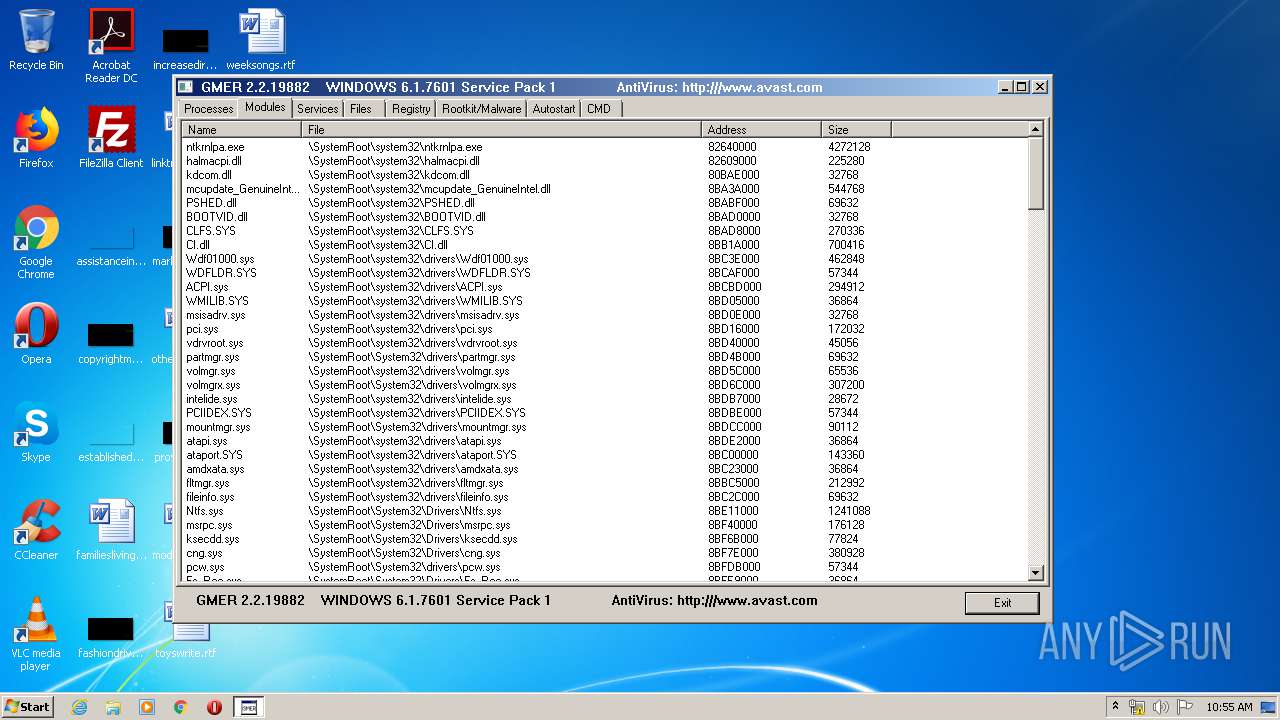Open CCleaner desktop shortcut
The image size is (1280, 720).
tap(36, 530)
